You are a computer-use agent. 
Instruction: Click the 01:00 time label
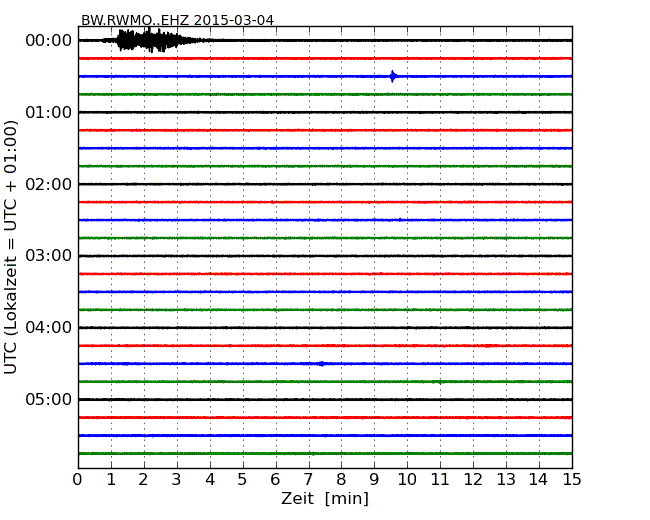pyautogui.click(x=49, y=112)
